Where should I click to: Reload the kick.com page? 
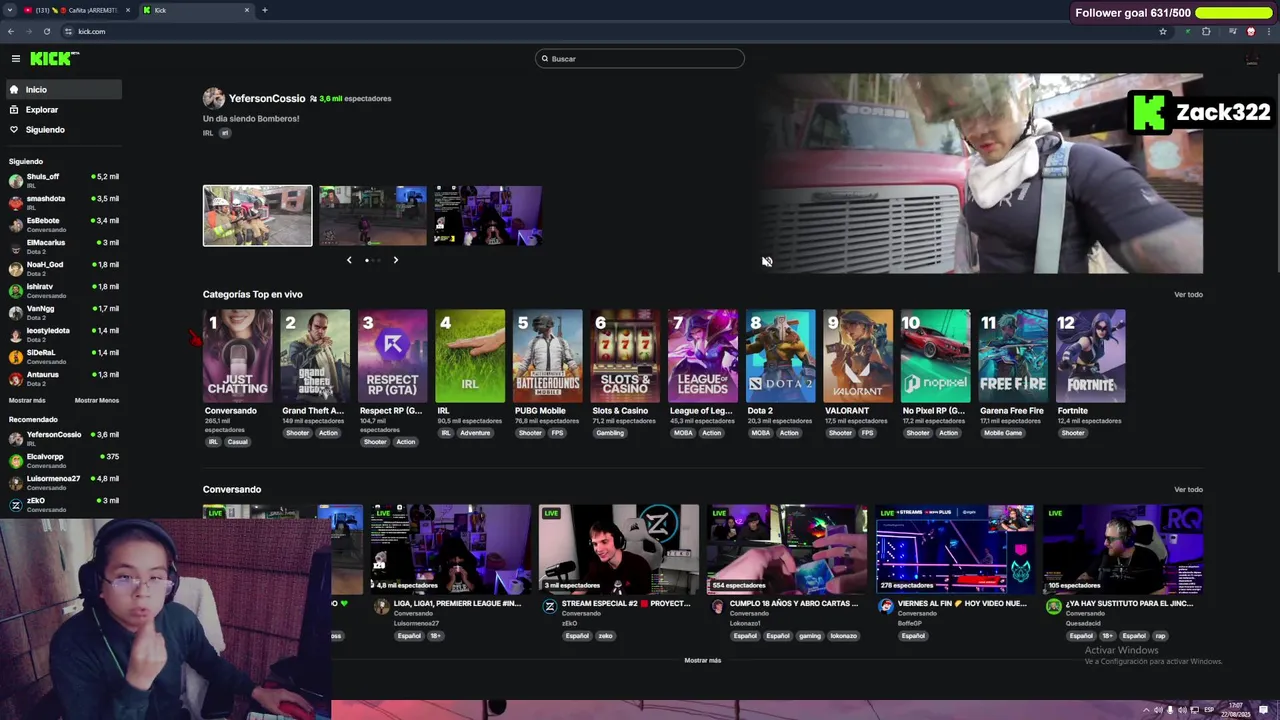pos(47,31)
